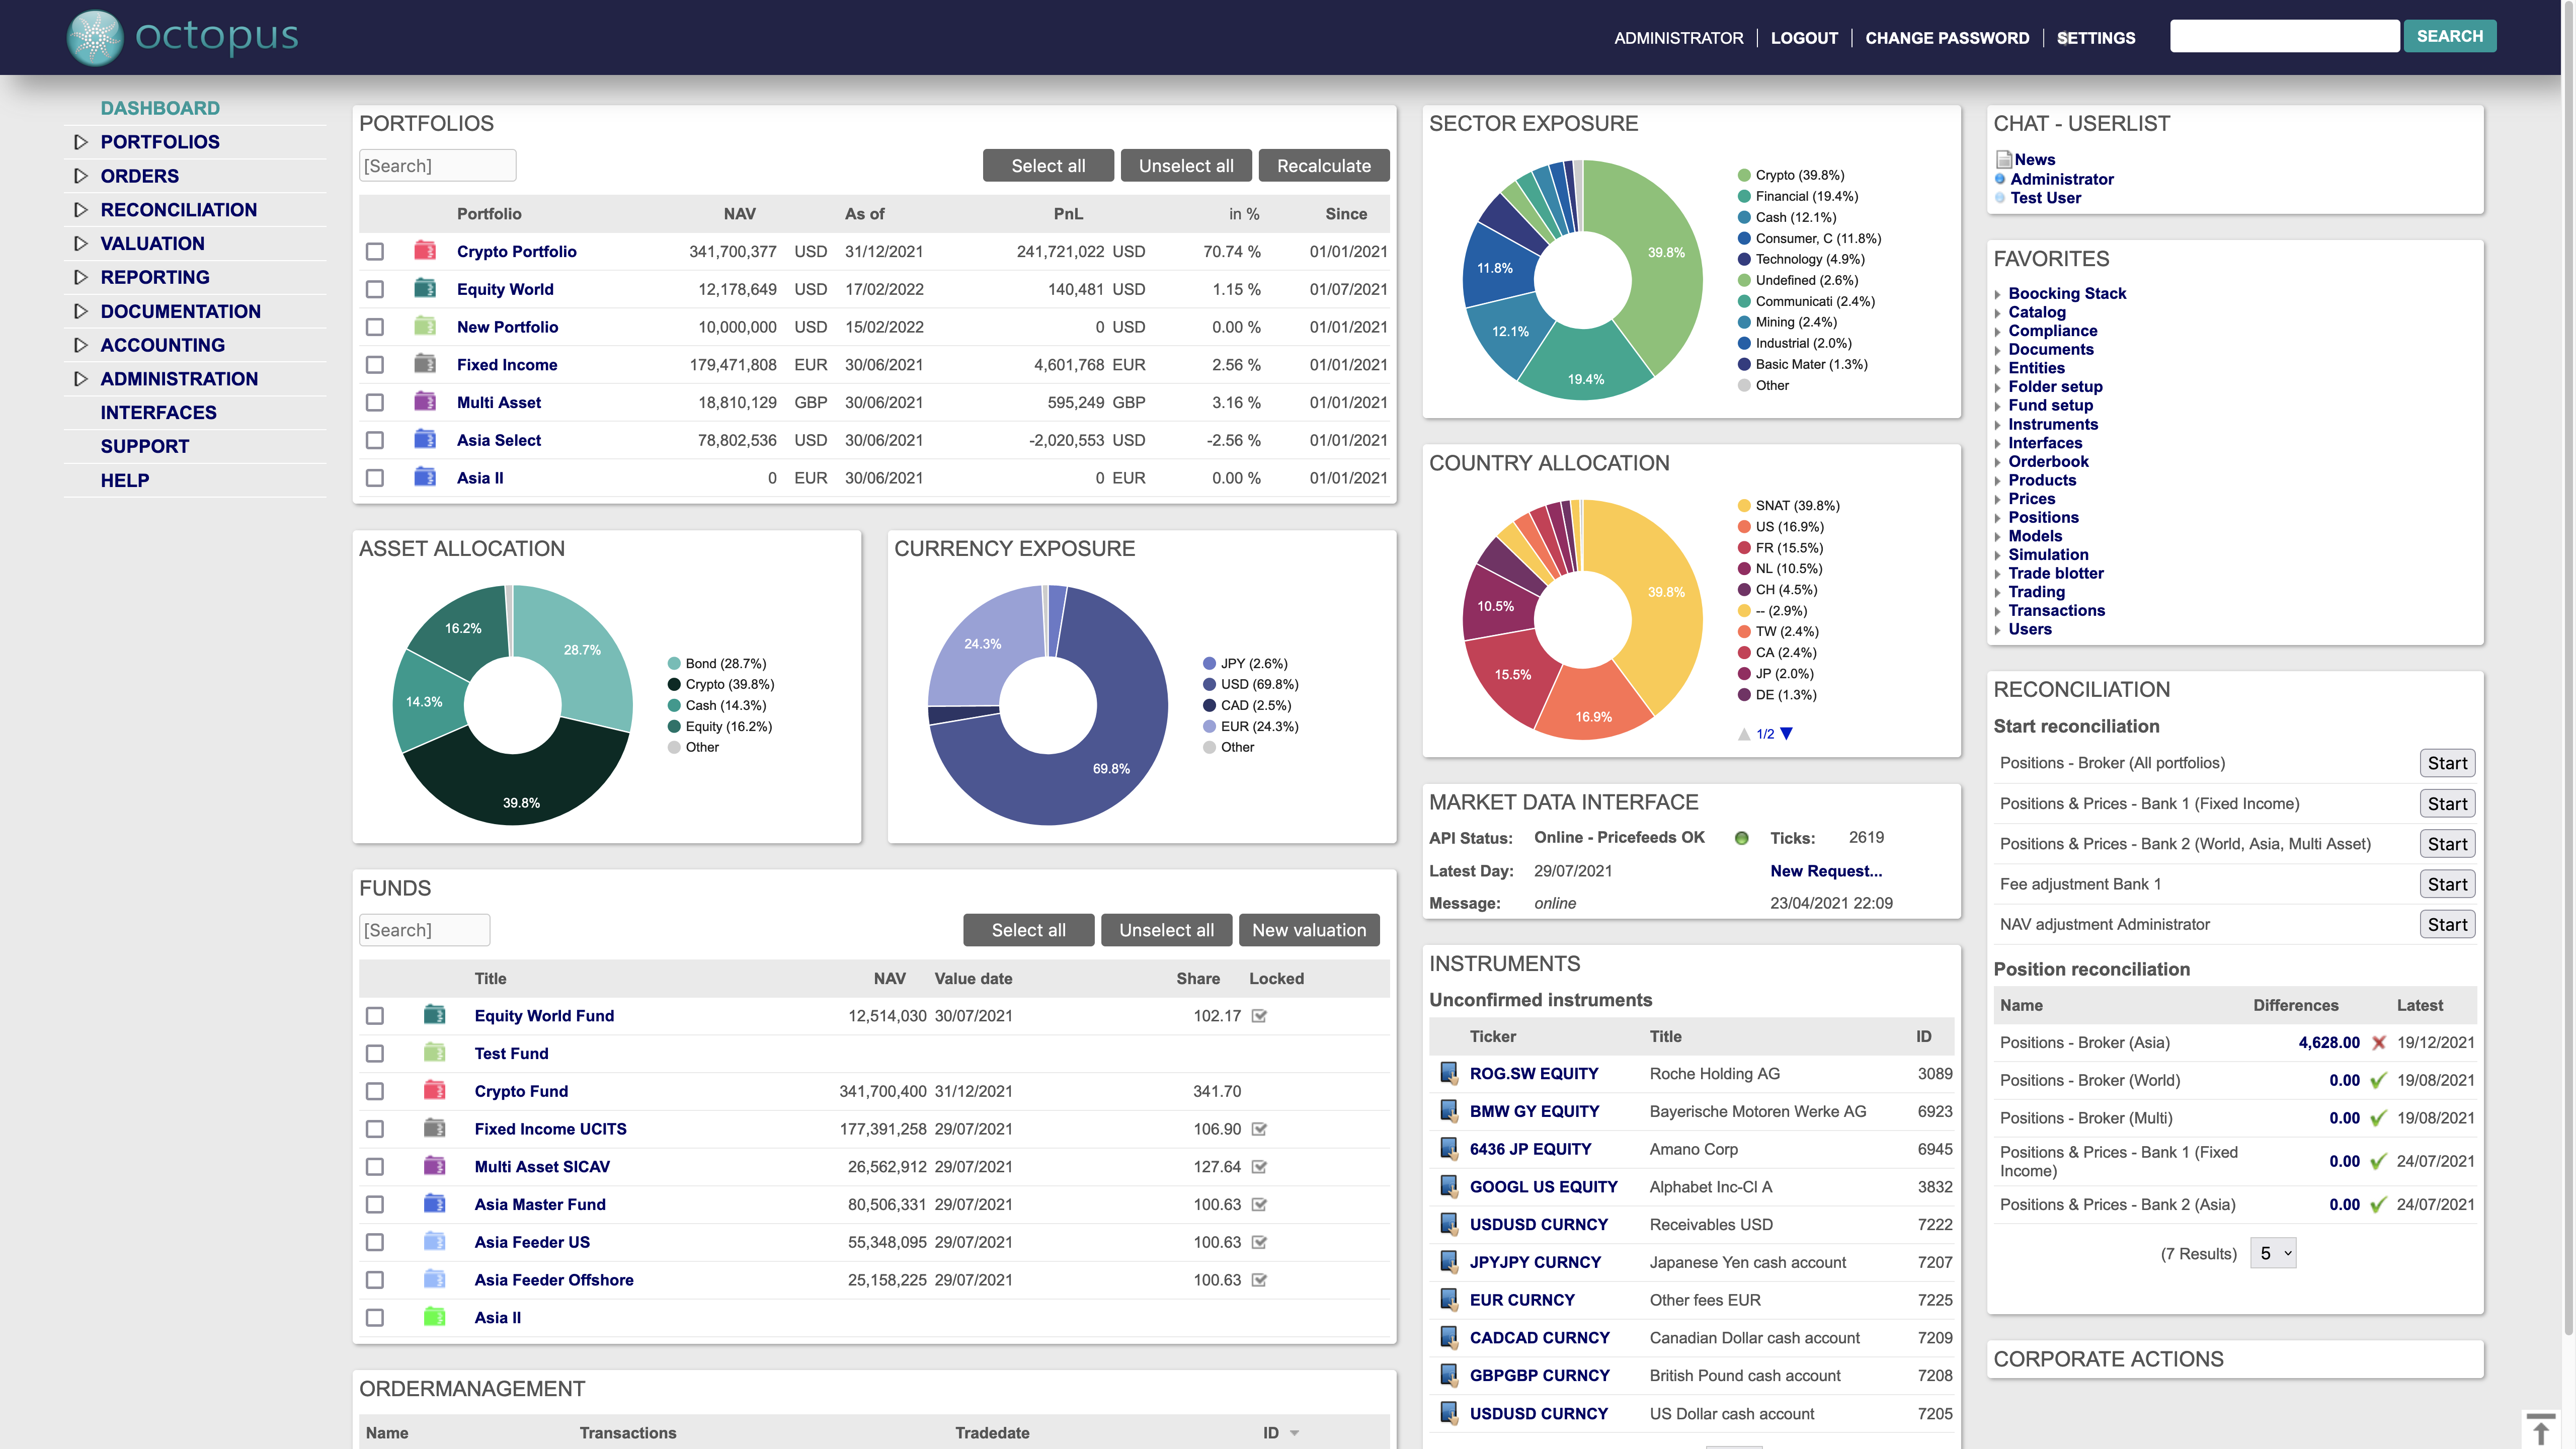Click the purple Multi Asset portfolio icon
This screenshot has height=1449, width=2576.
[424, 402]
